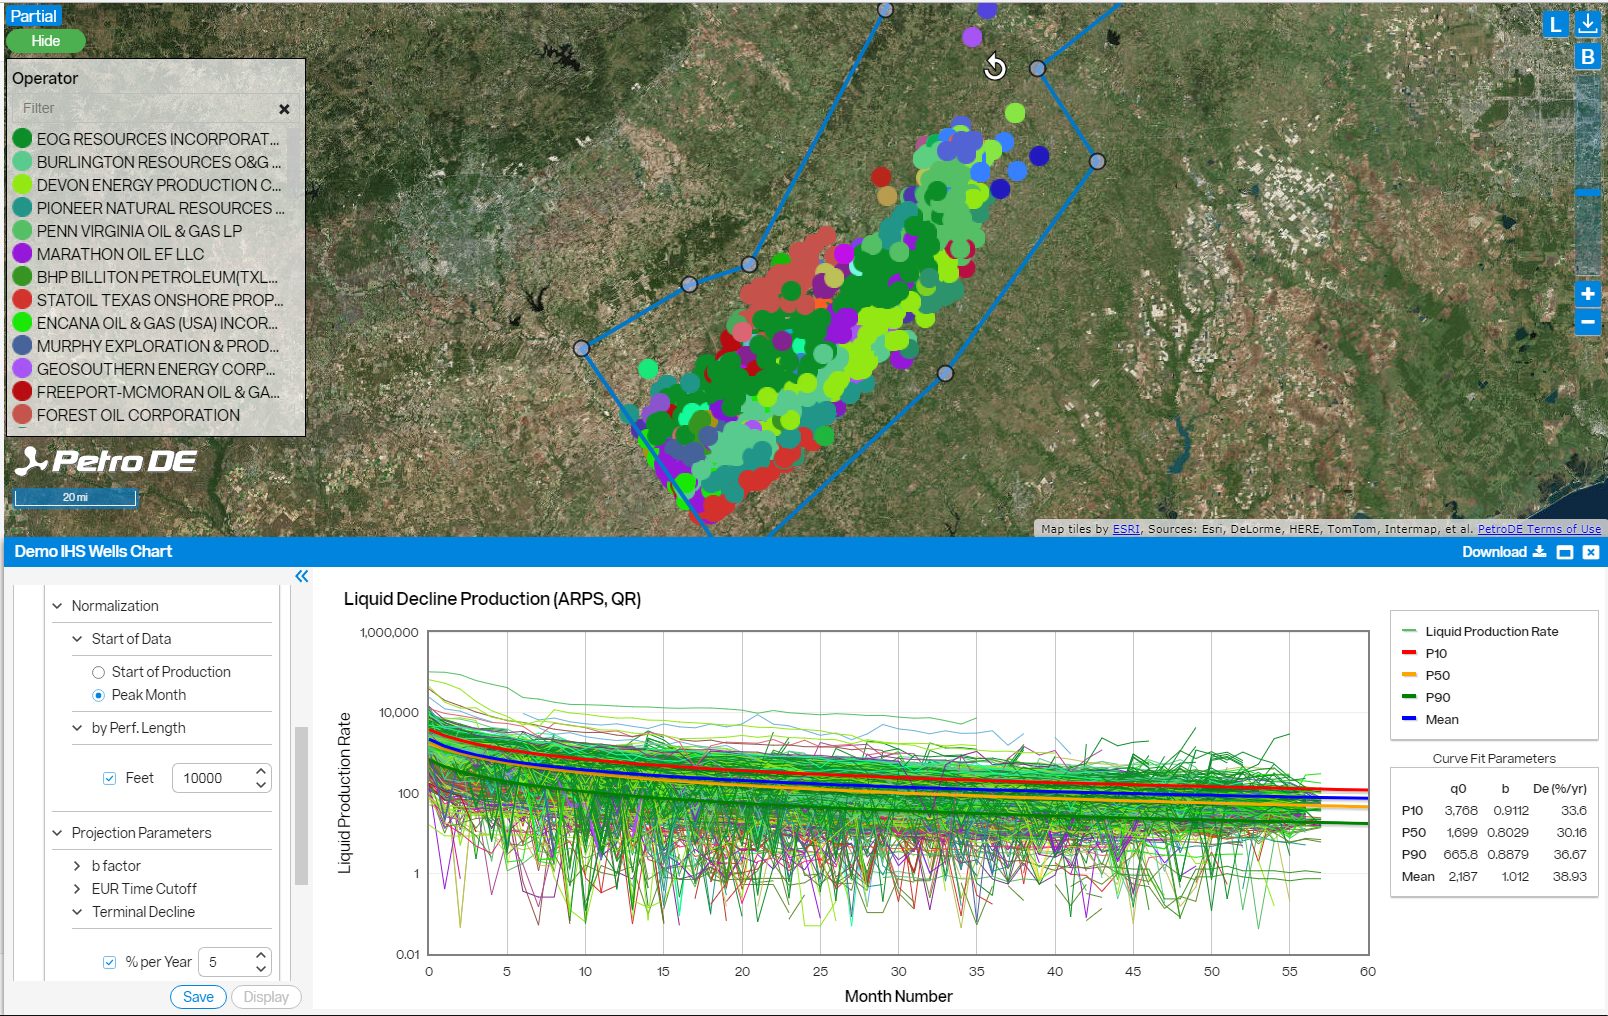1608x1016 pixels.
Task: Decrease the Feet value stepper
Action: [261, 785]
